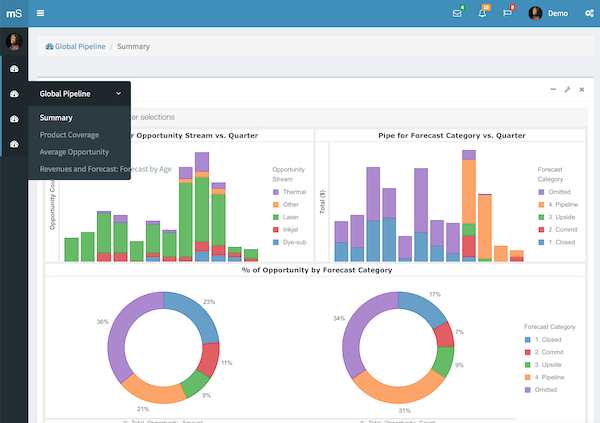Open the mail envelope notifications
This screenshot has height=423, width=600.
[x=457, y=13]
